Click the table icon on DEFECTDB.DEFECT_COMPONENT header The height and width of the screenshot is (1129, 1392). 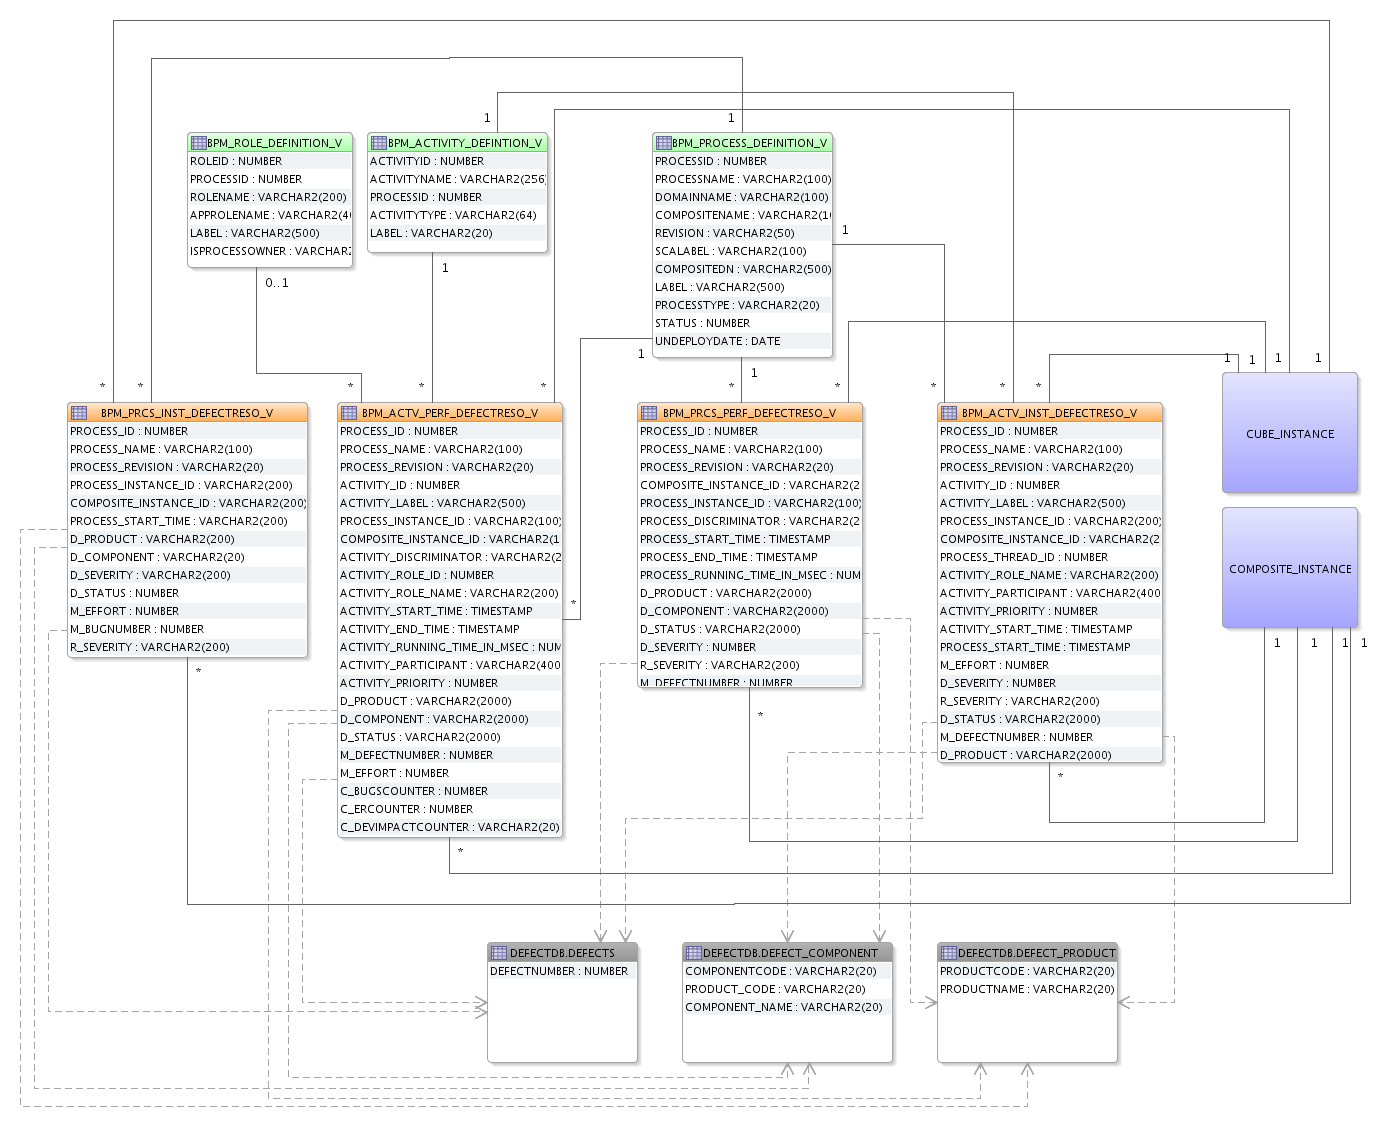pyautogui.click(x=694, y=953)
